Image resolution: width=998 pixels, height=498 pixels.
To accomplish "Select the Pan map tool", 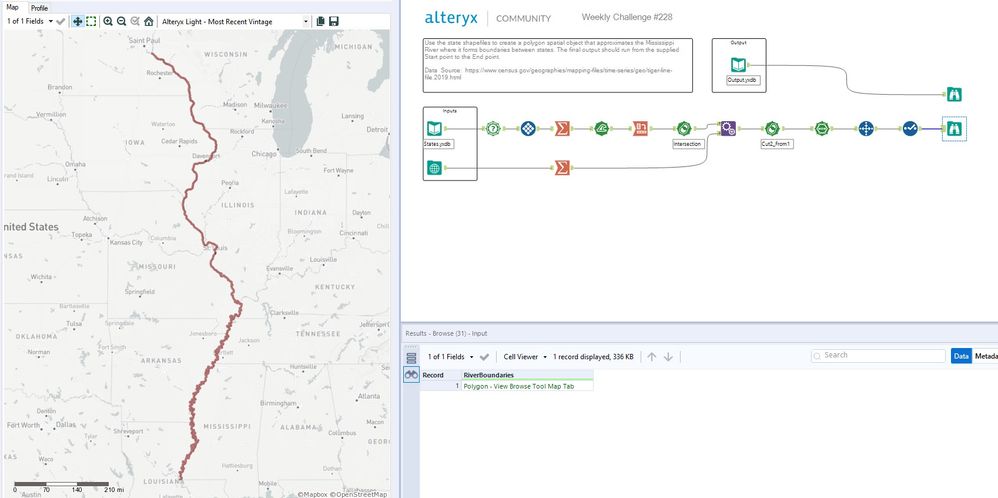I will click(x=78, y=21).
